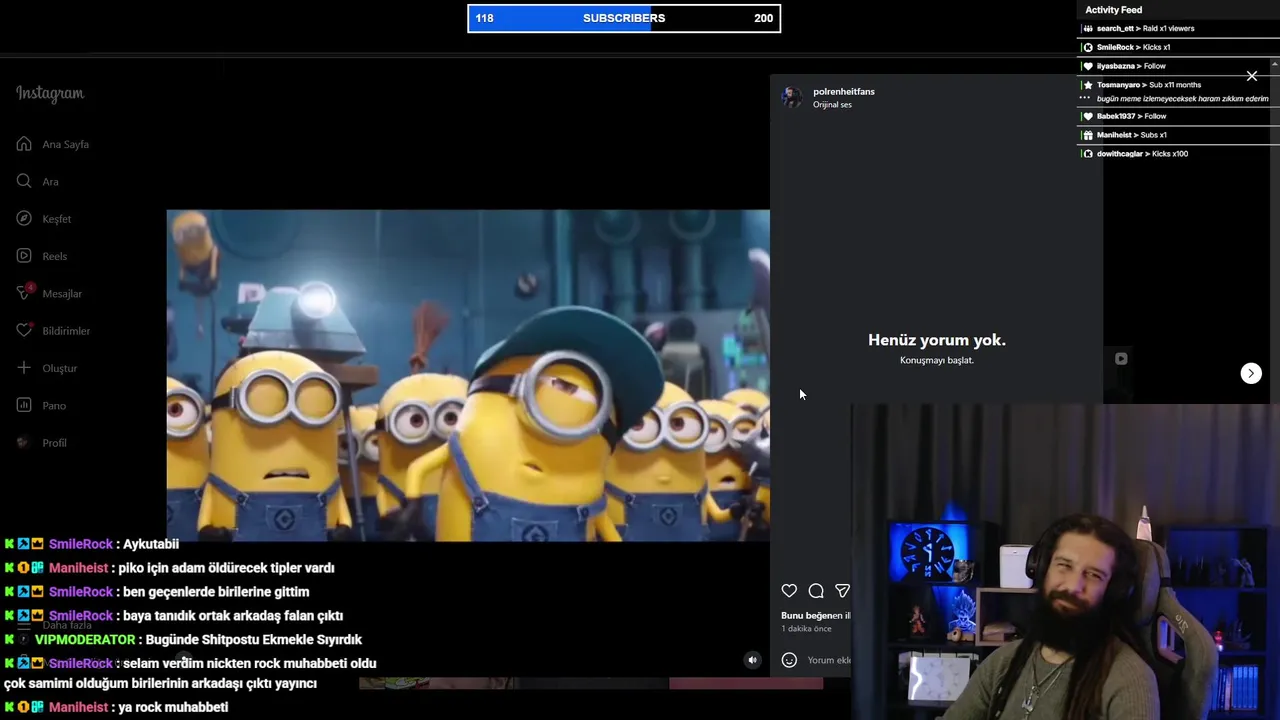Toggle the video sound speaker icon
The width and height of the screenshot is (1280, 720).
click(x=753, y=660)
